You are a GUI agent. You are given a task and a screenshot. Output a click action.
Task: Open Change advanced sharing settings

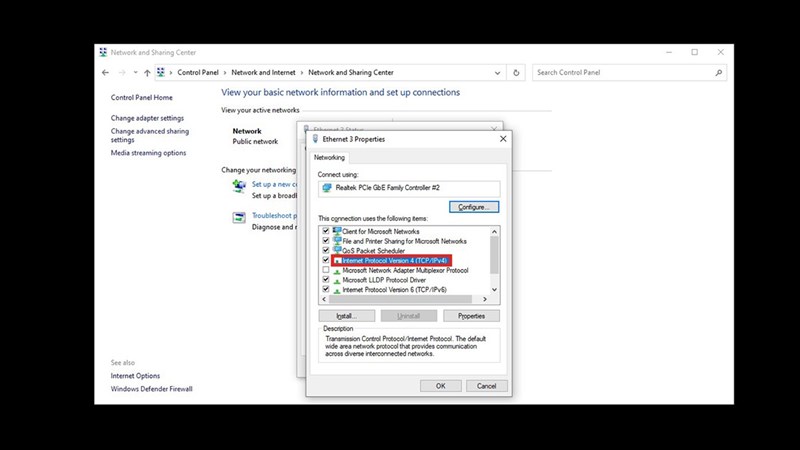coord(150,135)
